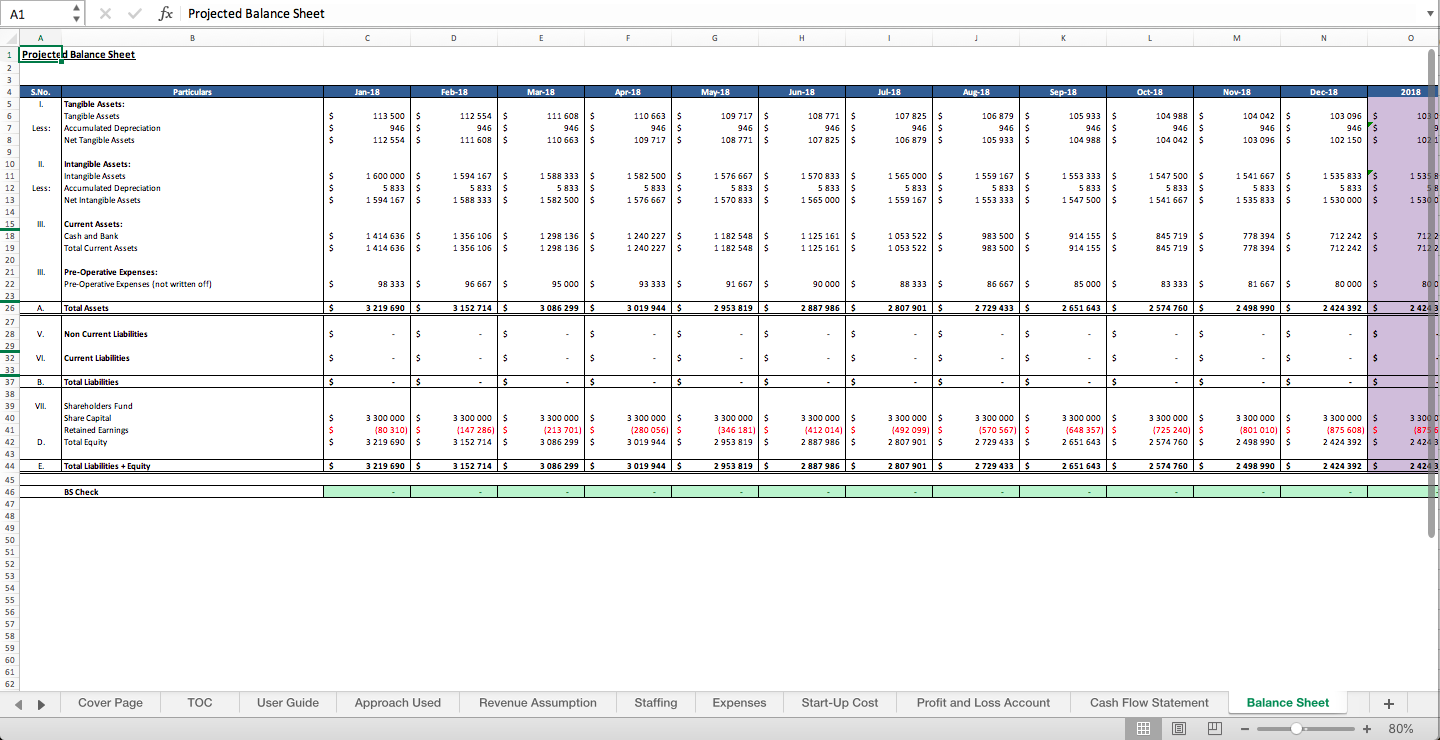Select the Net Intangible Assets row label
1440x740 pixels.
[x=192, y=200]
